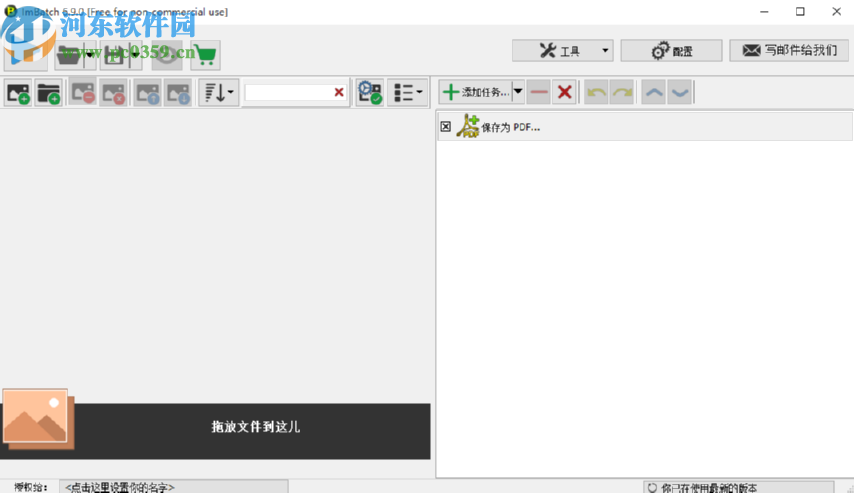Viewport: 854px width, 493px height.
Task: Add images with the image-plus icon
Action: (18, 93)
